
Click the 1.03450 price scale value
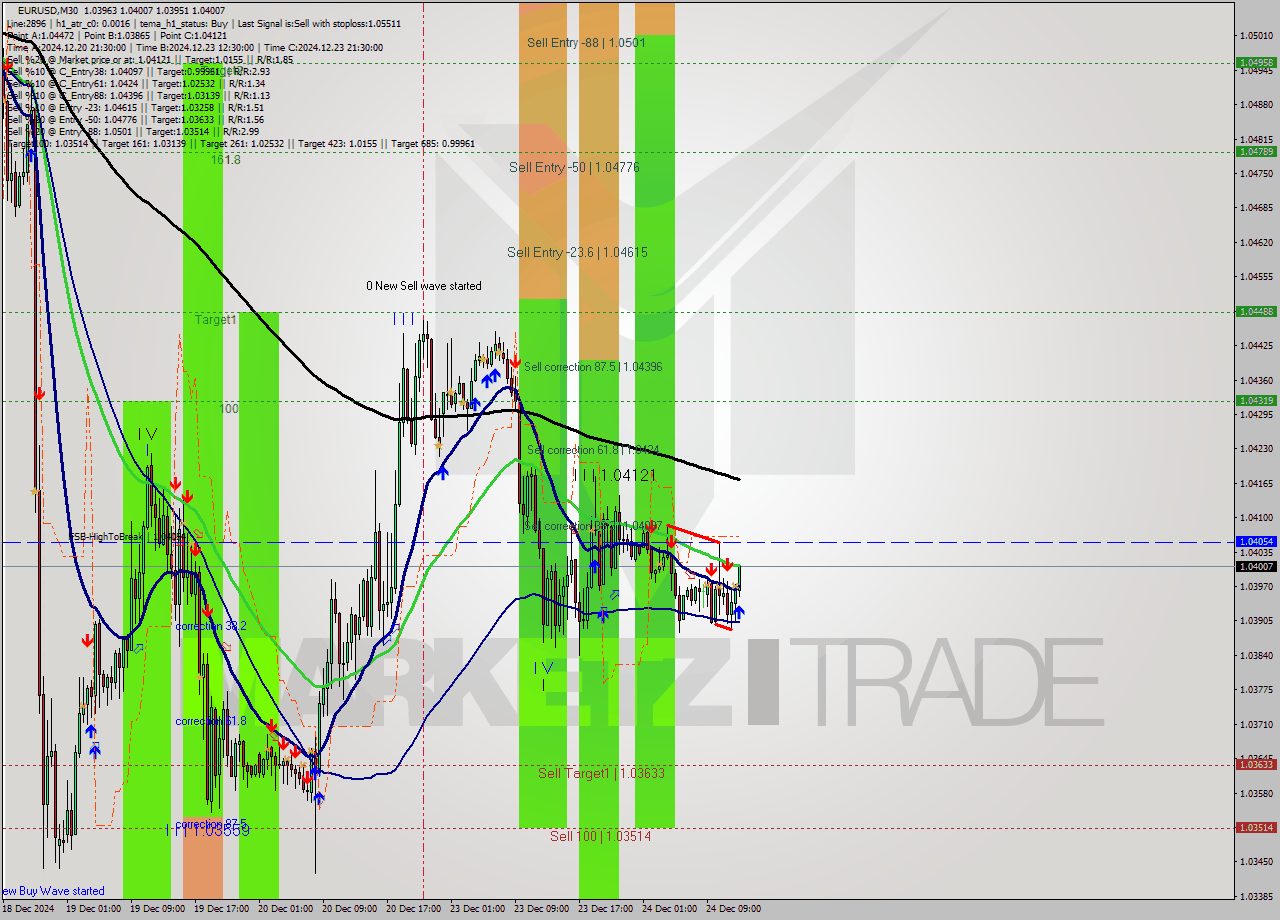click(1256, 862)
